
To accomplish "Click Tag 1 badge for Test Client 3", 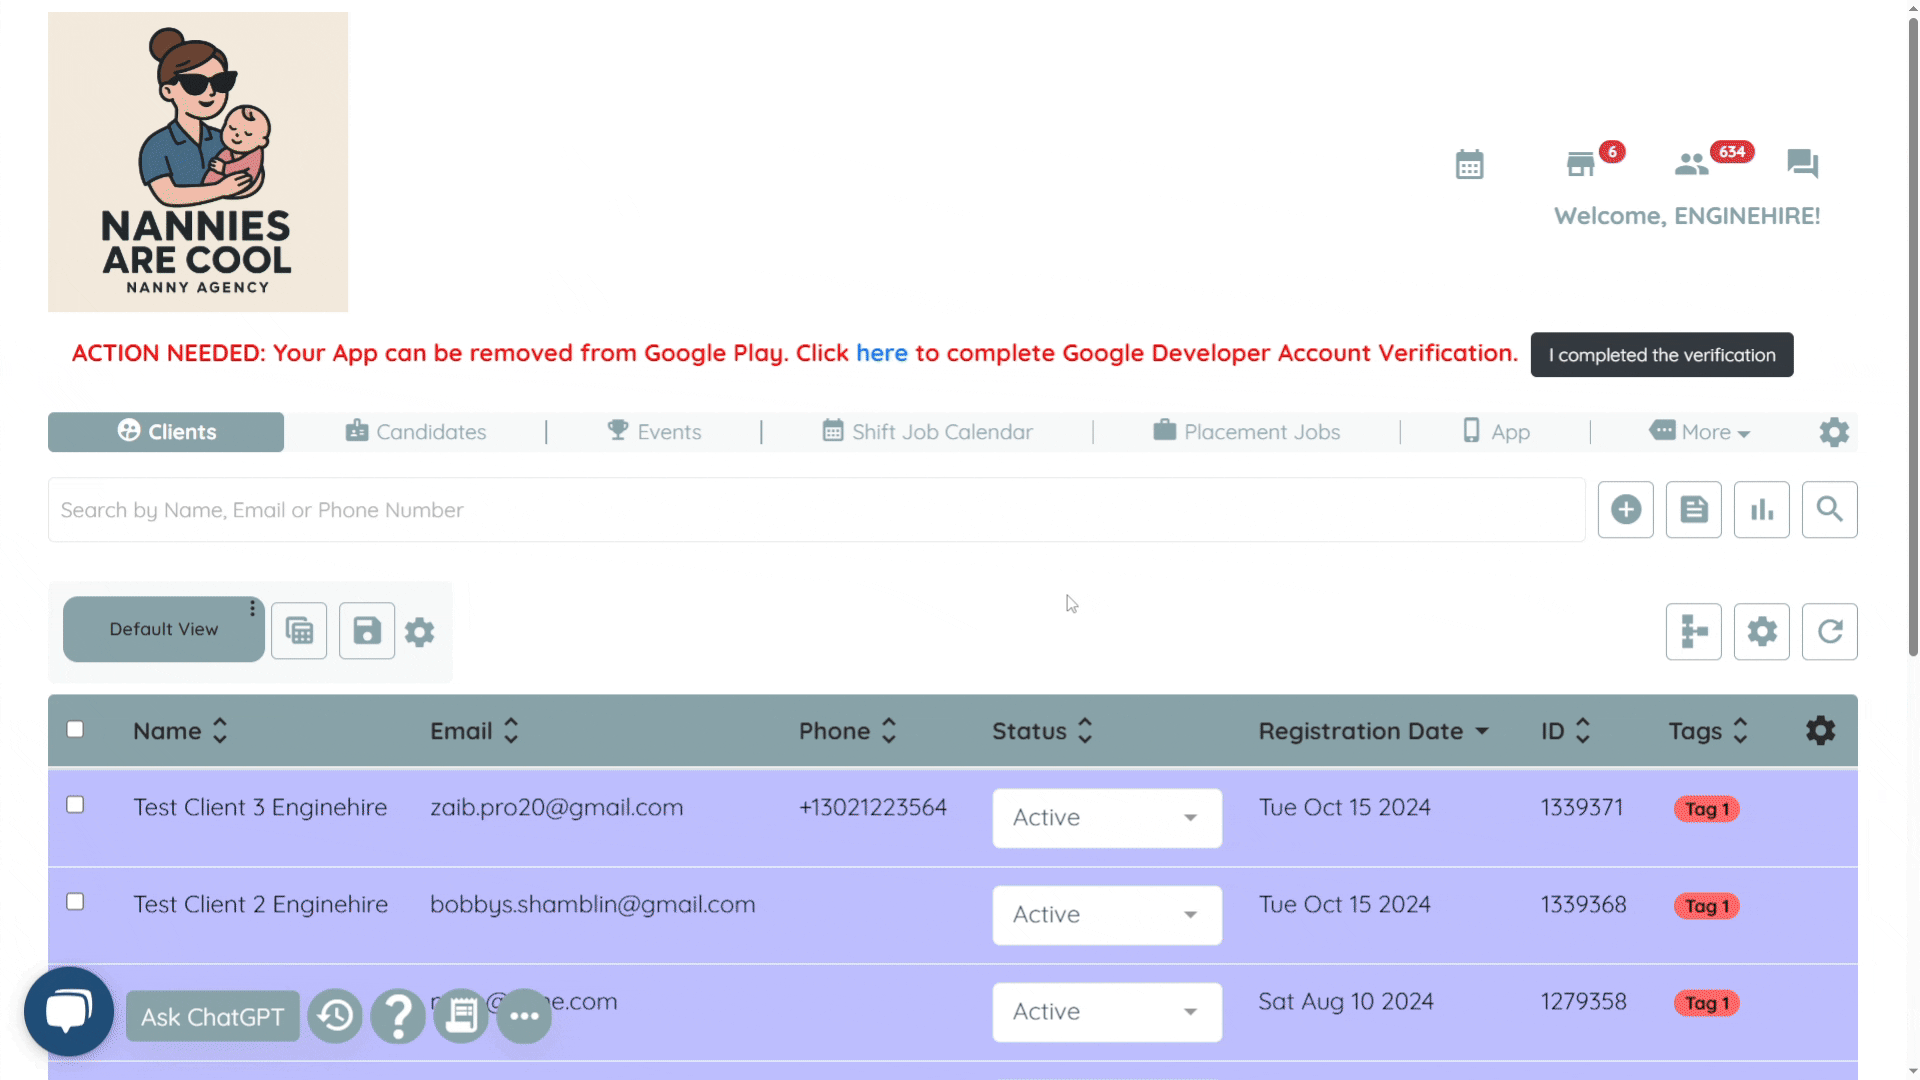I will click(1706, 809).
